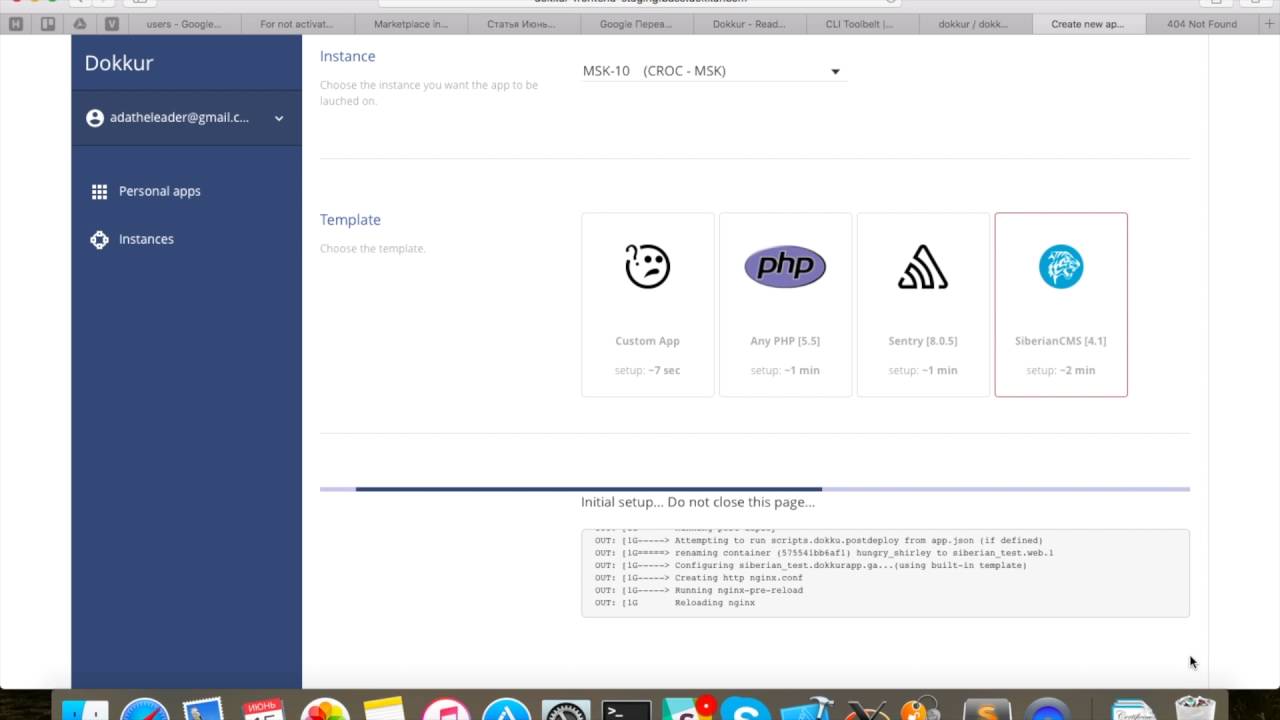Choose the Sentry [8.0.5] template card
Viewport: 1280px width, 720px height.
click(923, 305)
